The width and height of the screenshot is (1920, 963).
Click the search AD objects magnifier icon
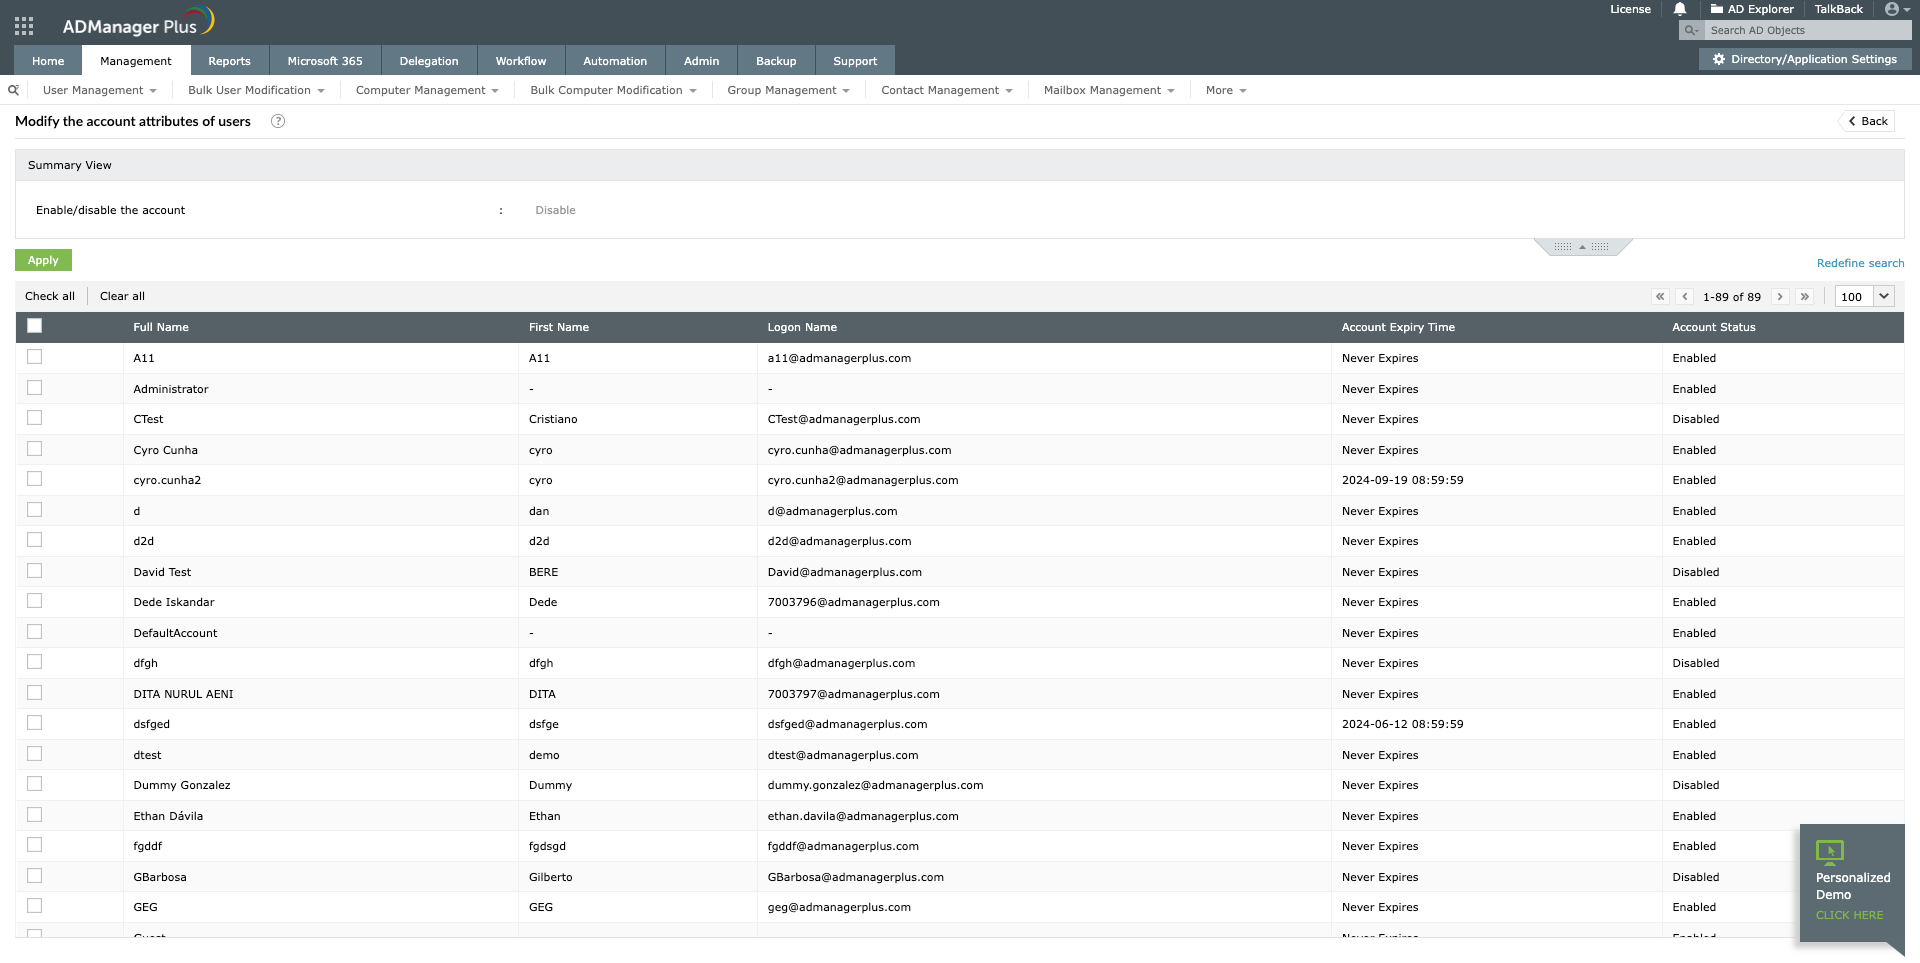click(1692, 31)
